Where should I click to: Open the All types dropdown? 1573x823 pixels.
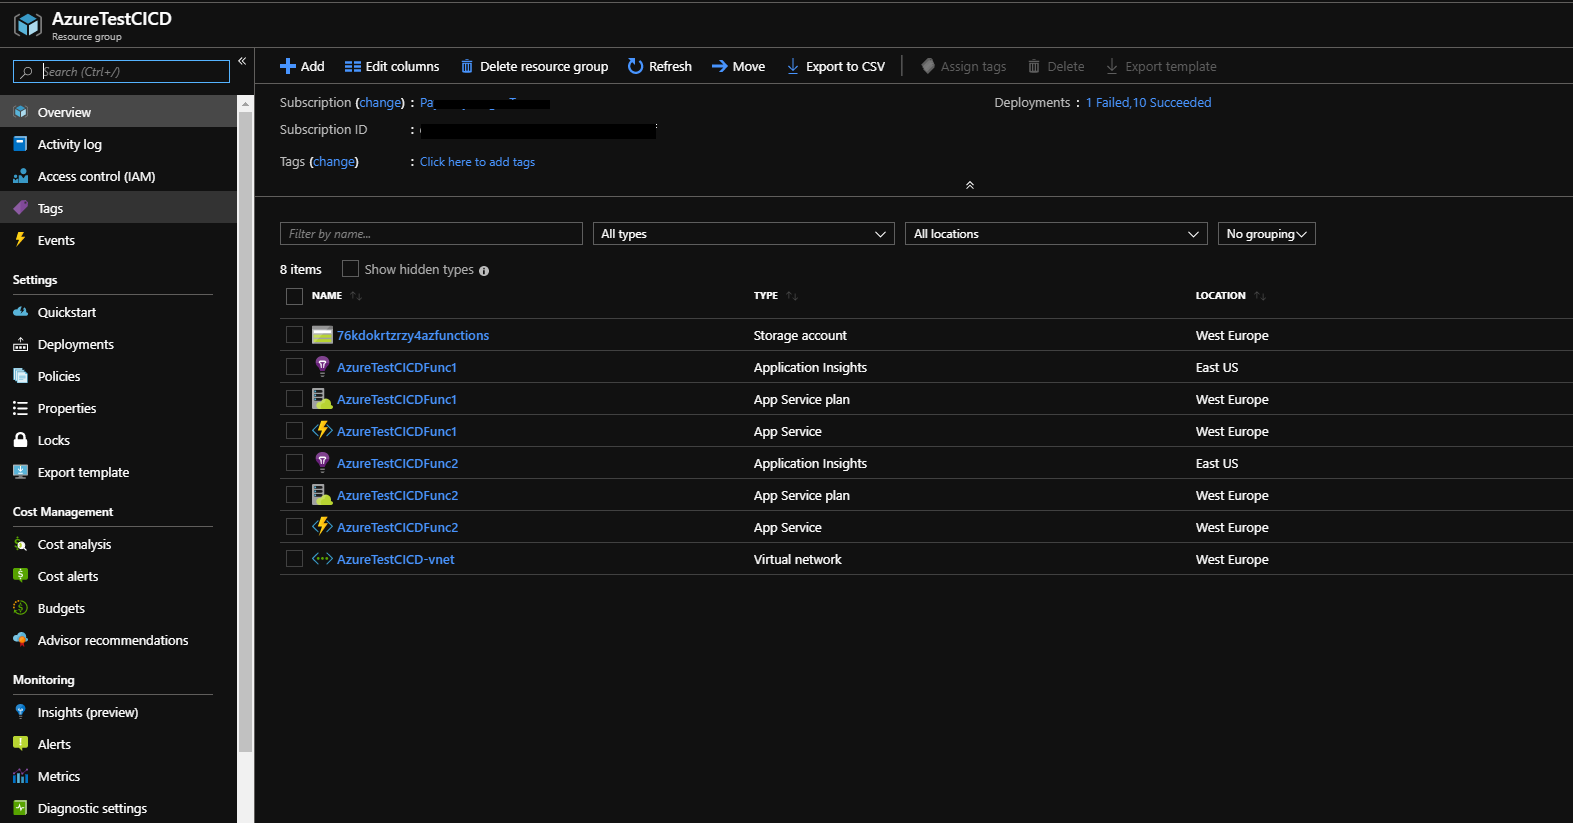[744, 234]
